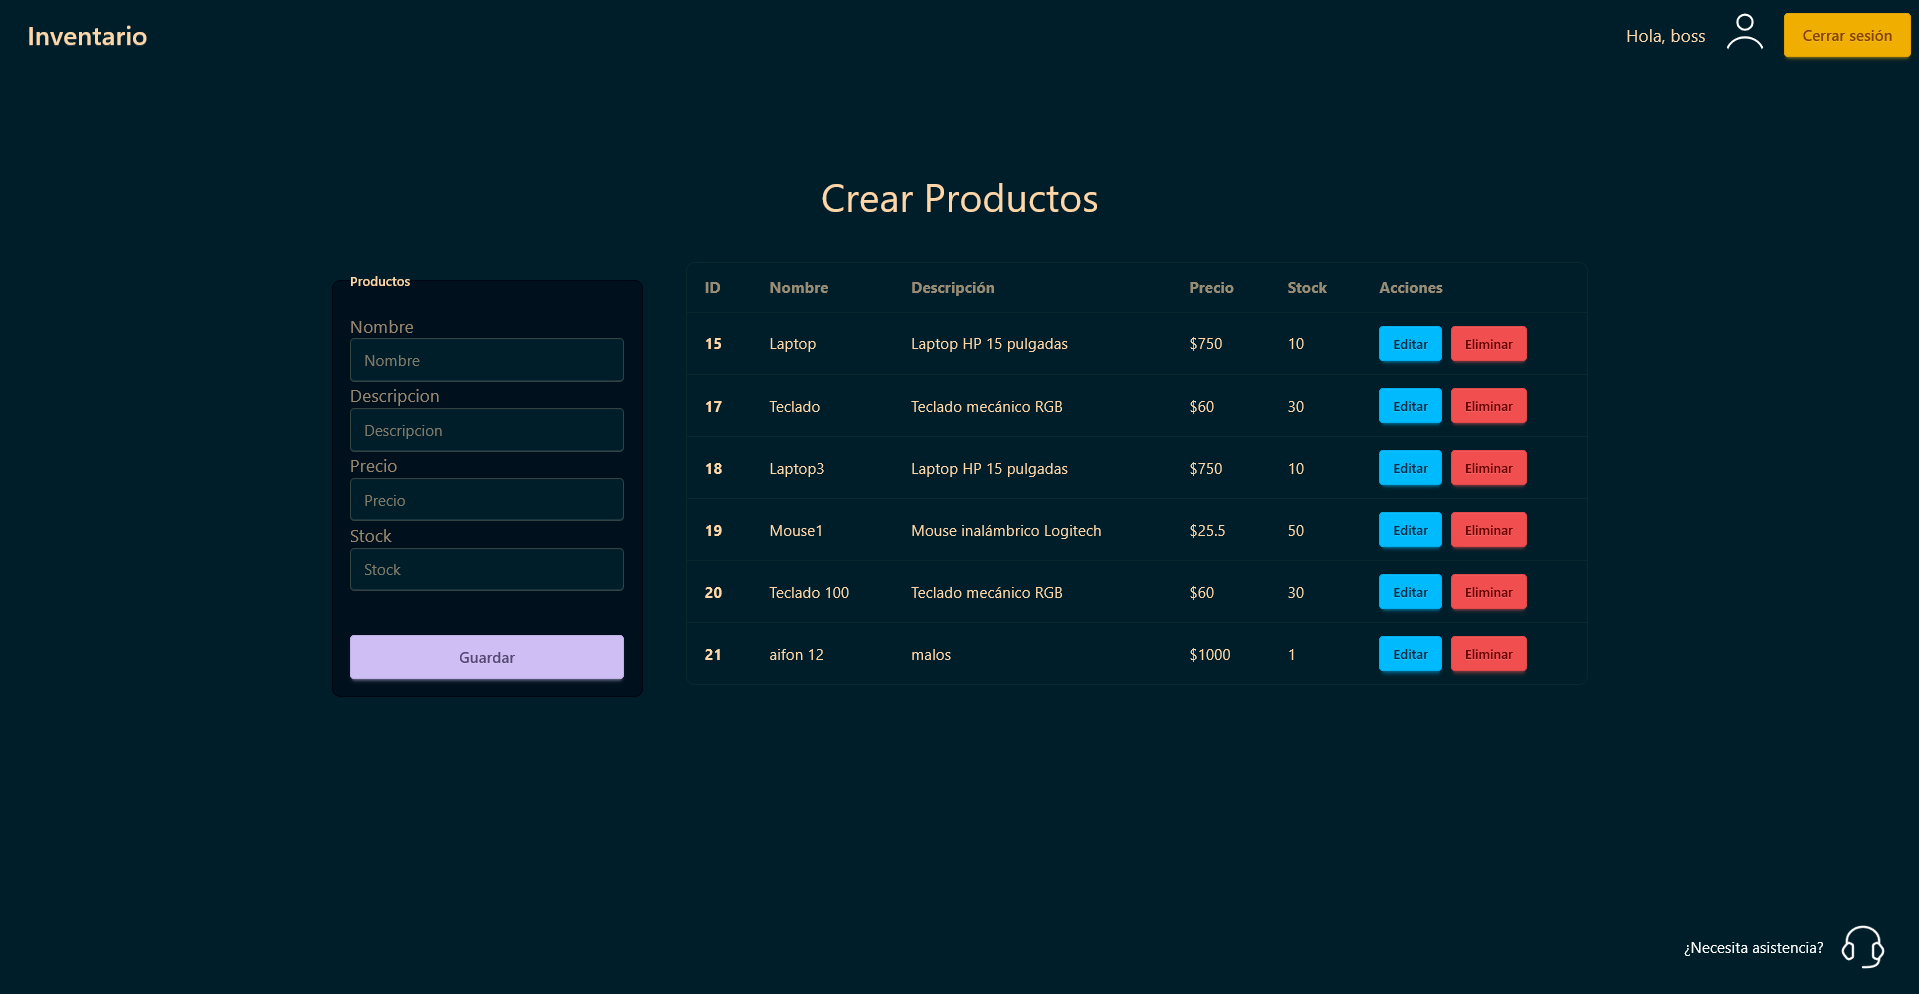Delete the Mouse1 product

pos(1488,530)
